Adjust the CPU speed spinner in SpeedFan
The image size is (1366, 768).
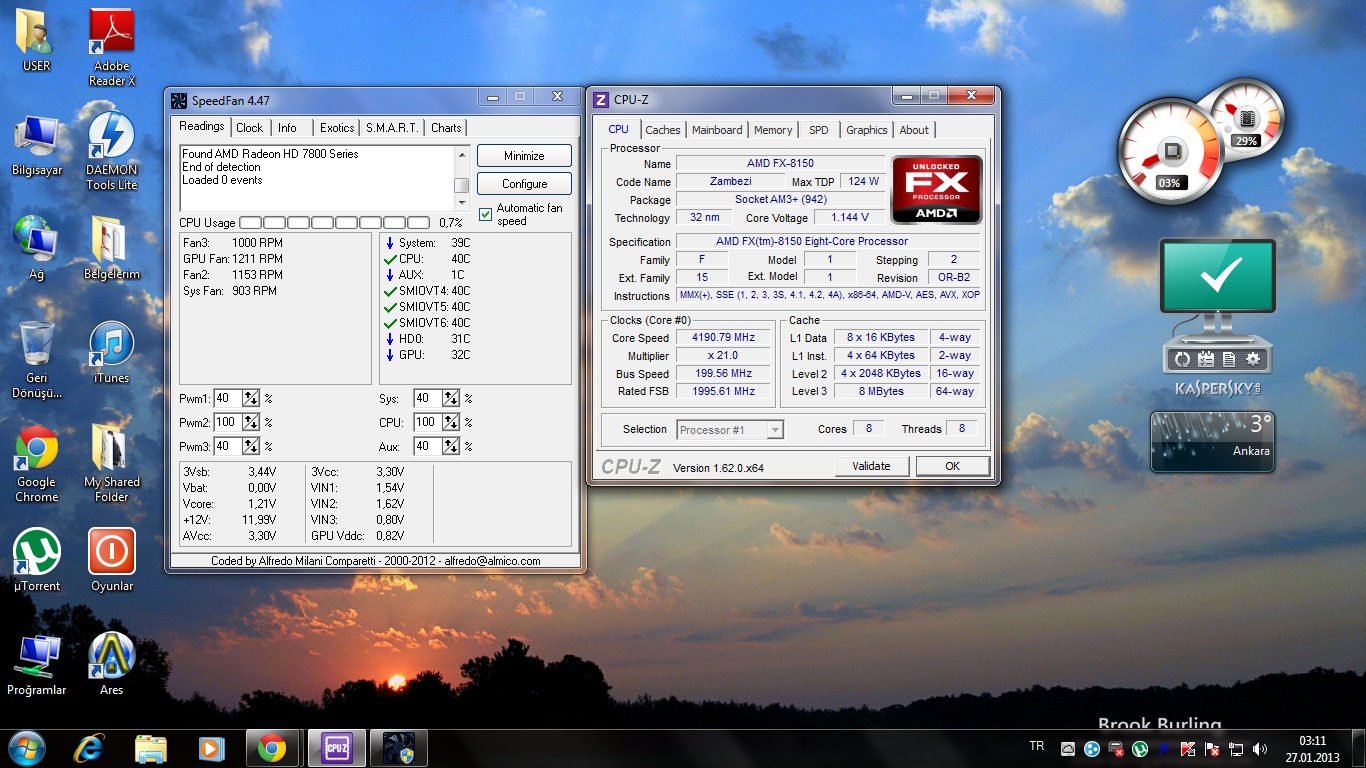pyautogui.click(x=451, y=422)
